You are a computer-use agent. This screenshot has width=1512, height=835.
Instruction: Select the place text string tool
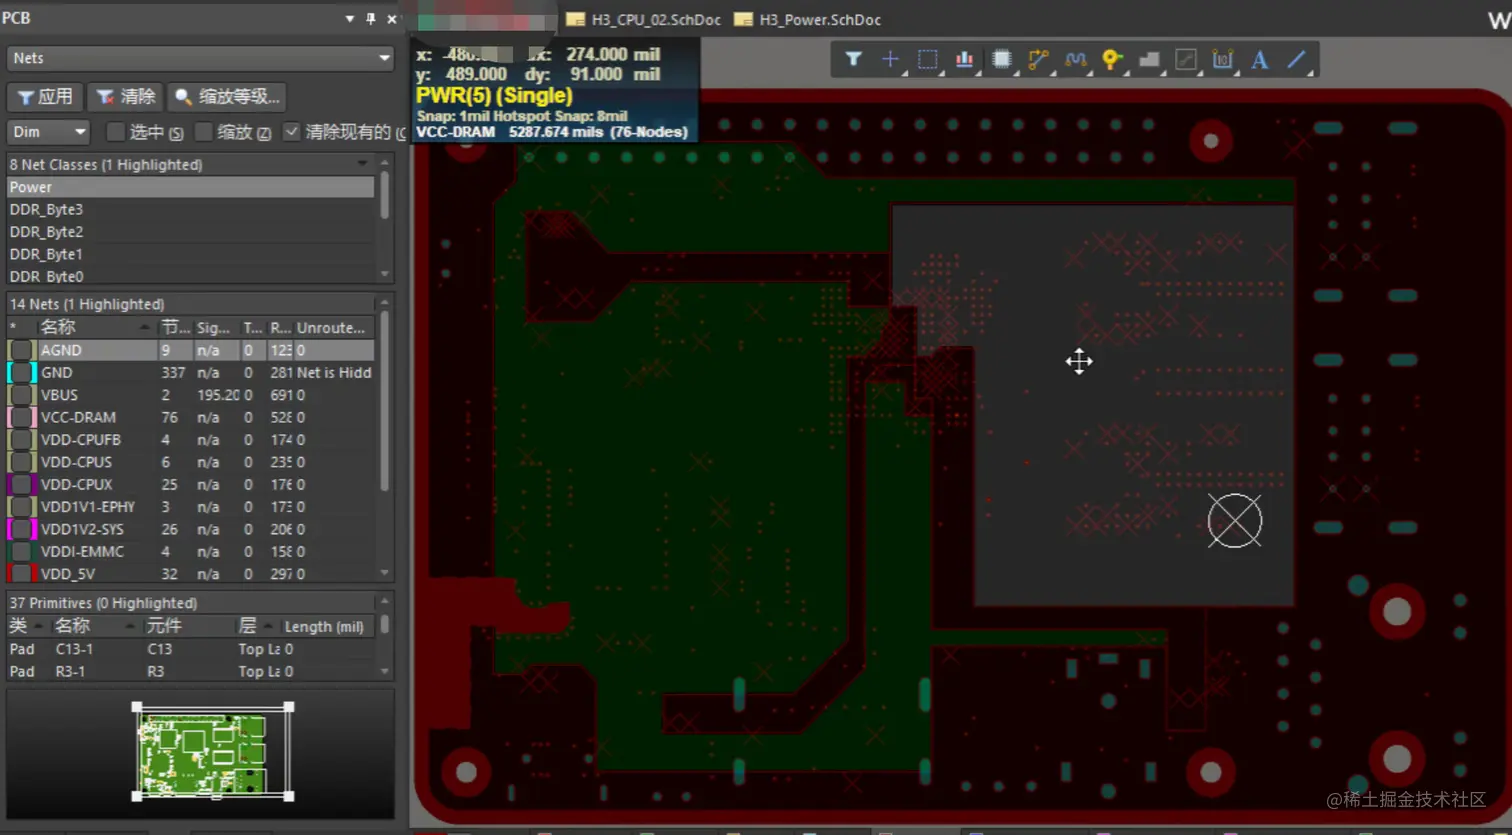click(1259, 59)
